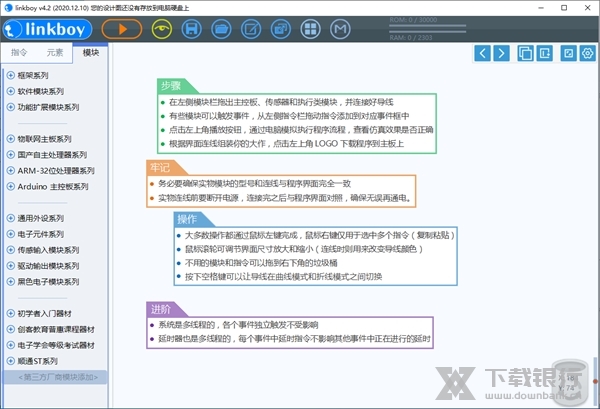Click the line starting 有些模块可以触发事件

tap(289, 116)
